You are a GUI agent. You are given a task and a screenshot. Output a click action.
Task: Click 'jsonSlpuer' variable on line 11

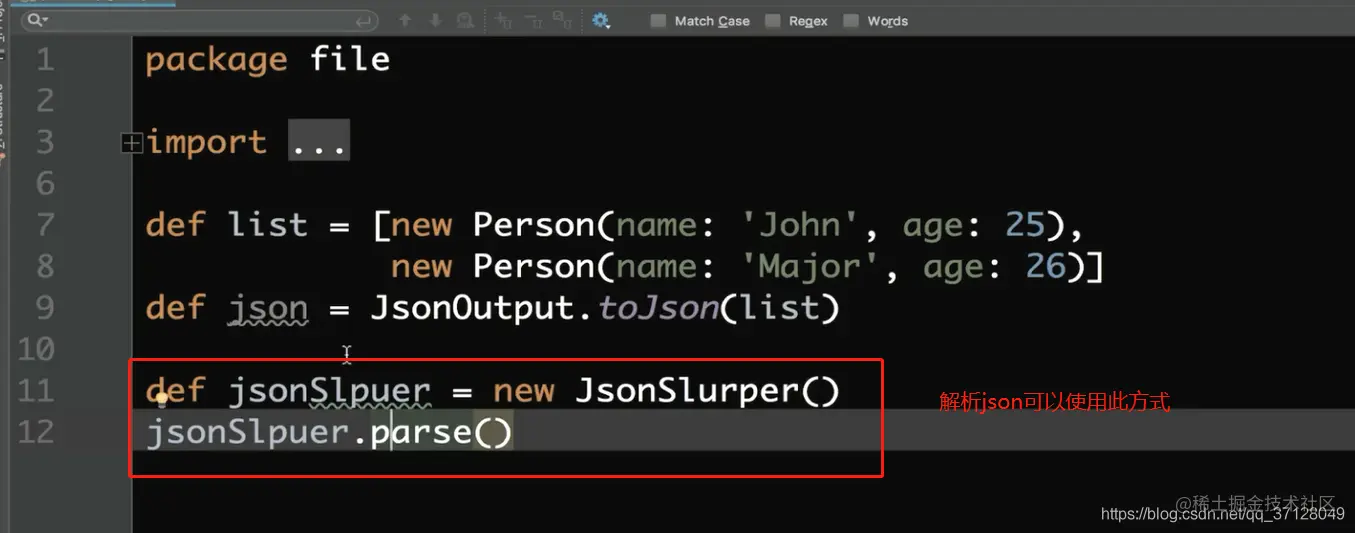pyautogui.click(x=329, y=391)
